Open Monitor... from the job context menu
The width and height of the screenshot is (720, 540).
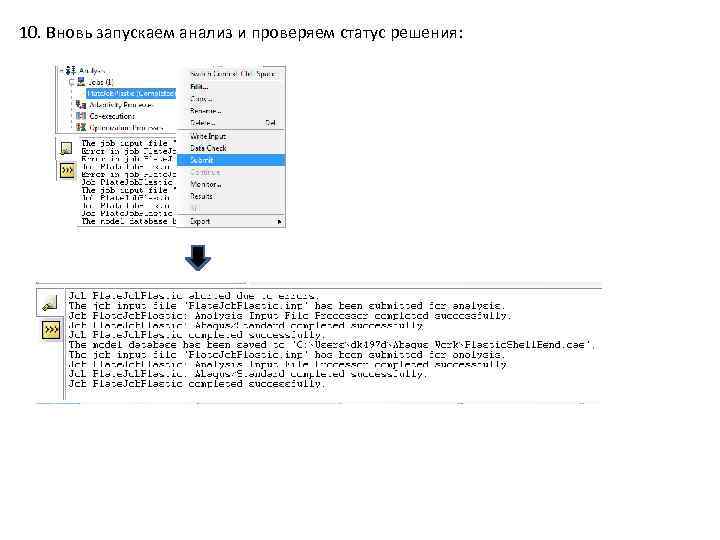click(231, 184)
